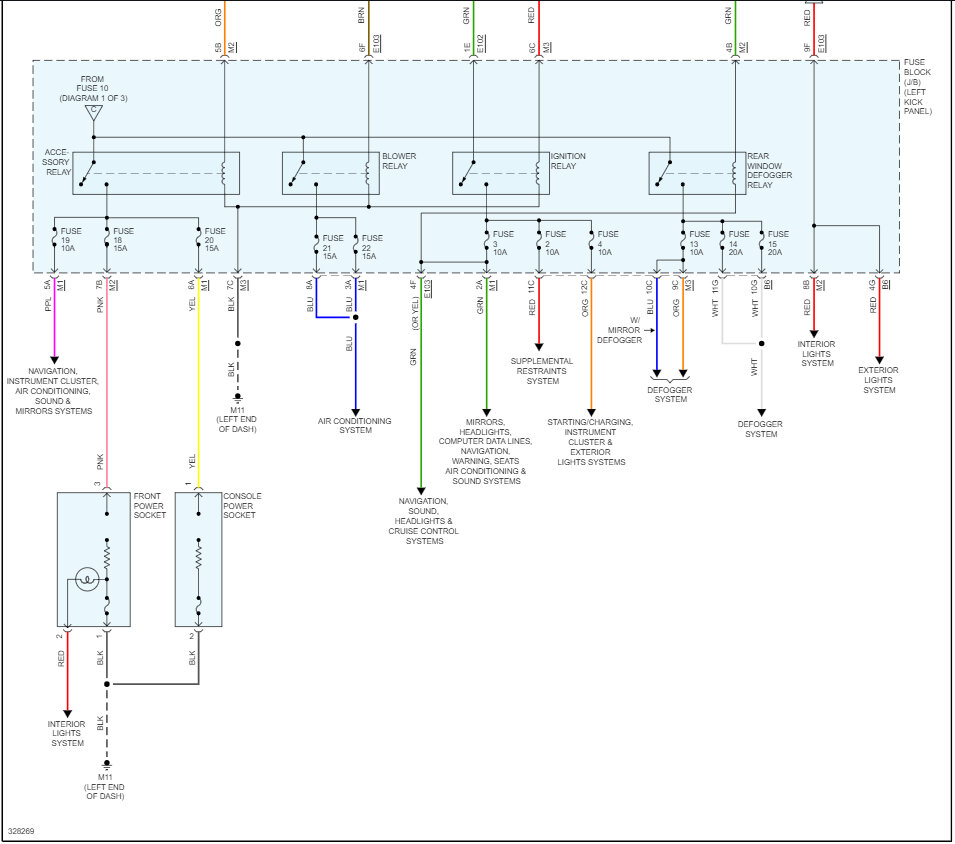
Task: Click the FUSE 13 10A label
Action: click(699, 242)
